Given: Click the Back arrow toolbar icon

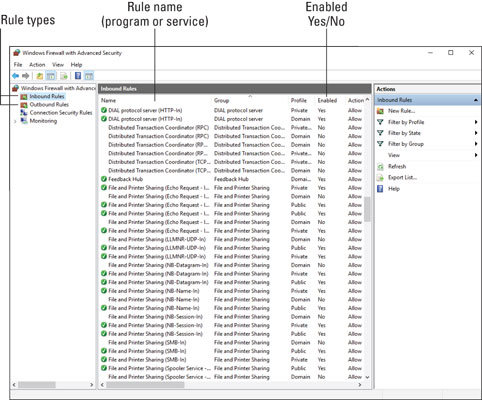Looking at the screenshot, I should coord(15,76).
